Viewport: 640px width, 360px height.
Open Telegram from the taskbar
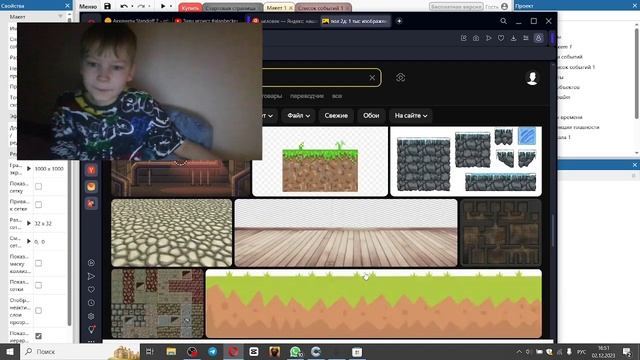[213, 351]
